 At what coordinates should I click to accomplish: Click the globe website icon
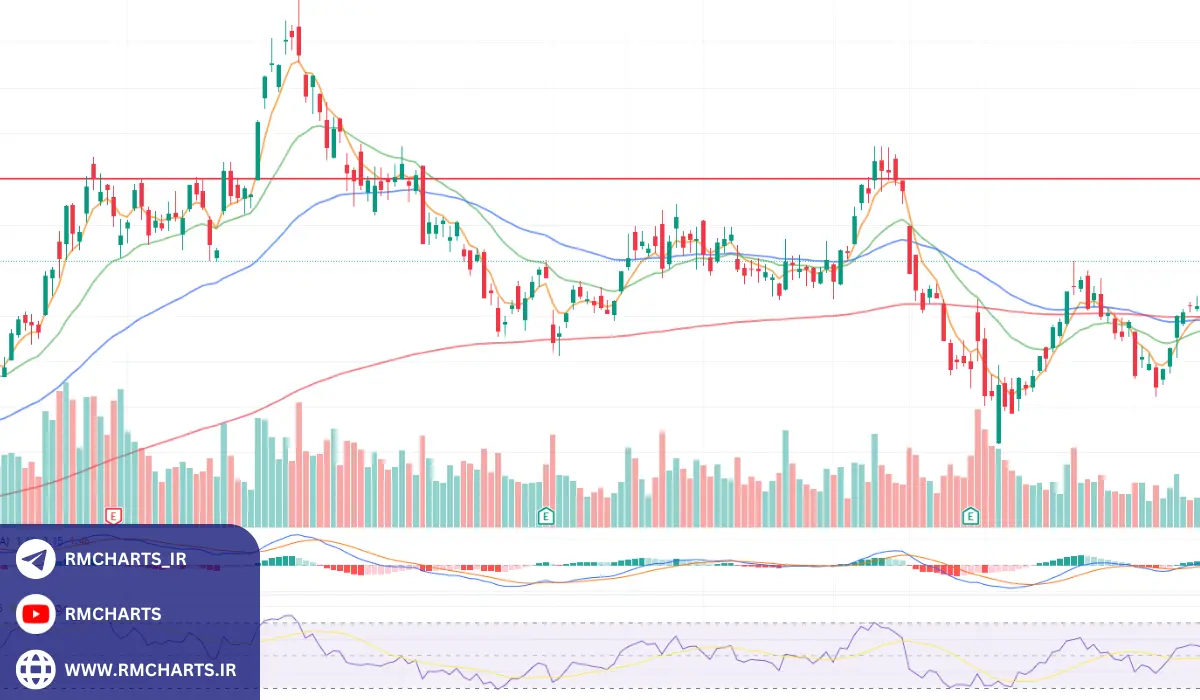click(36, 667)
